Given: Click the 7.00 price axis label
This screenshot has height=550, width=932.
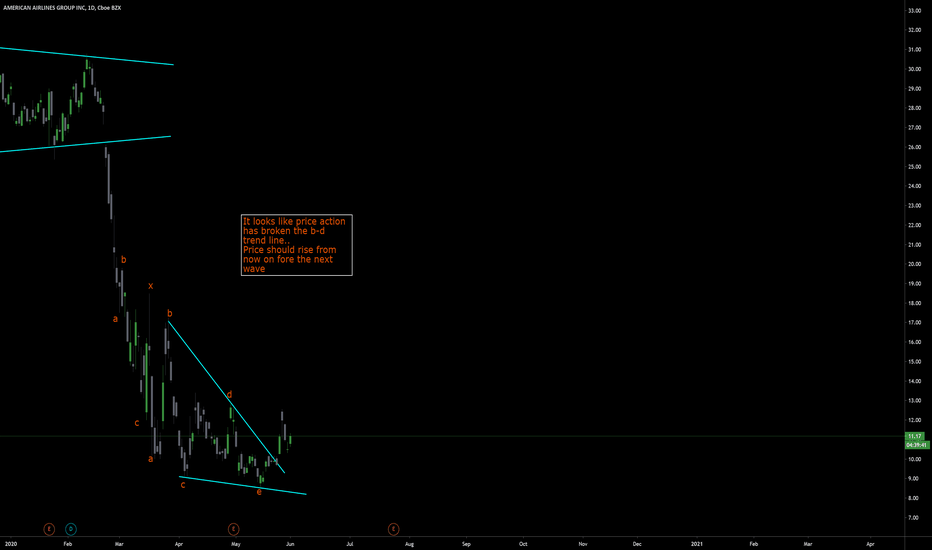Looking at the screenshot, I should point(914,518).
